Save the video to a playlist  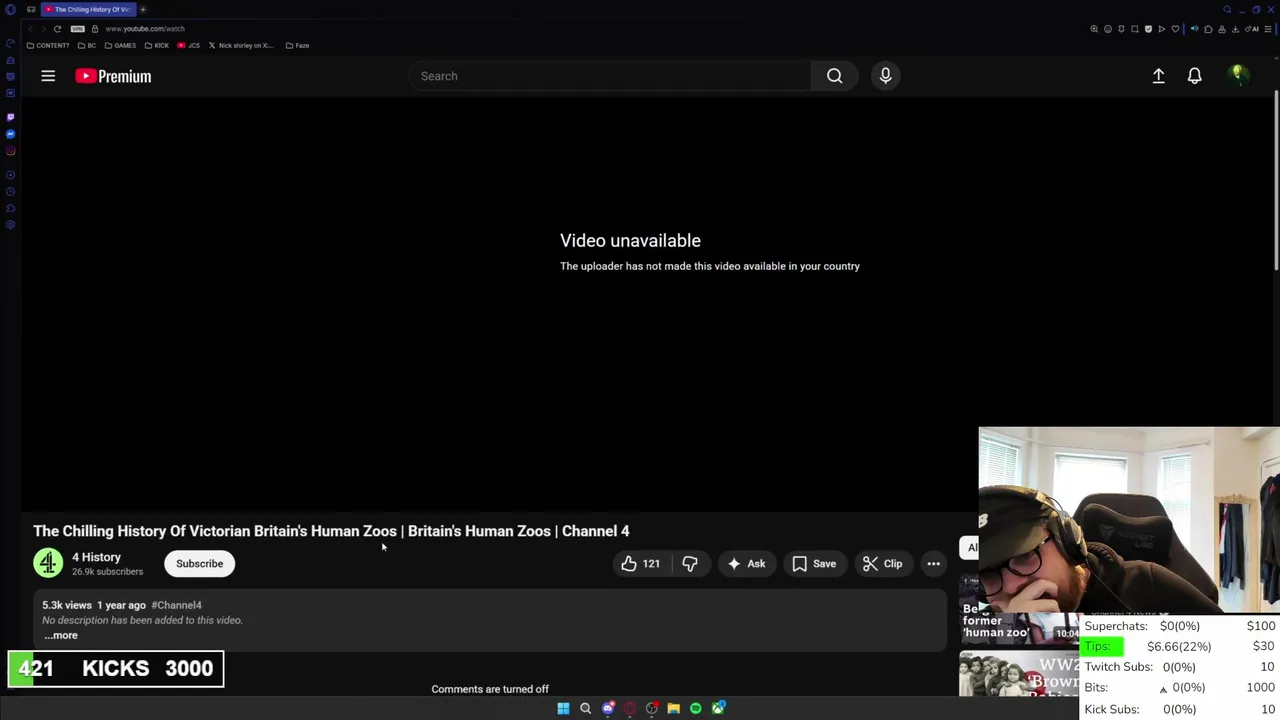coord(814,564)
